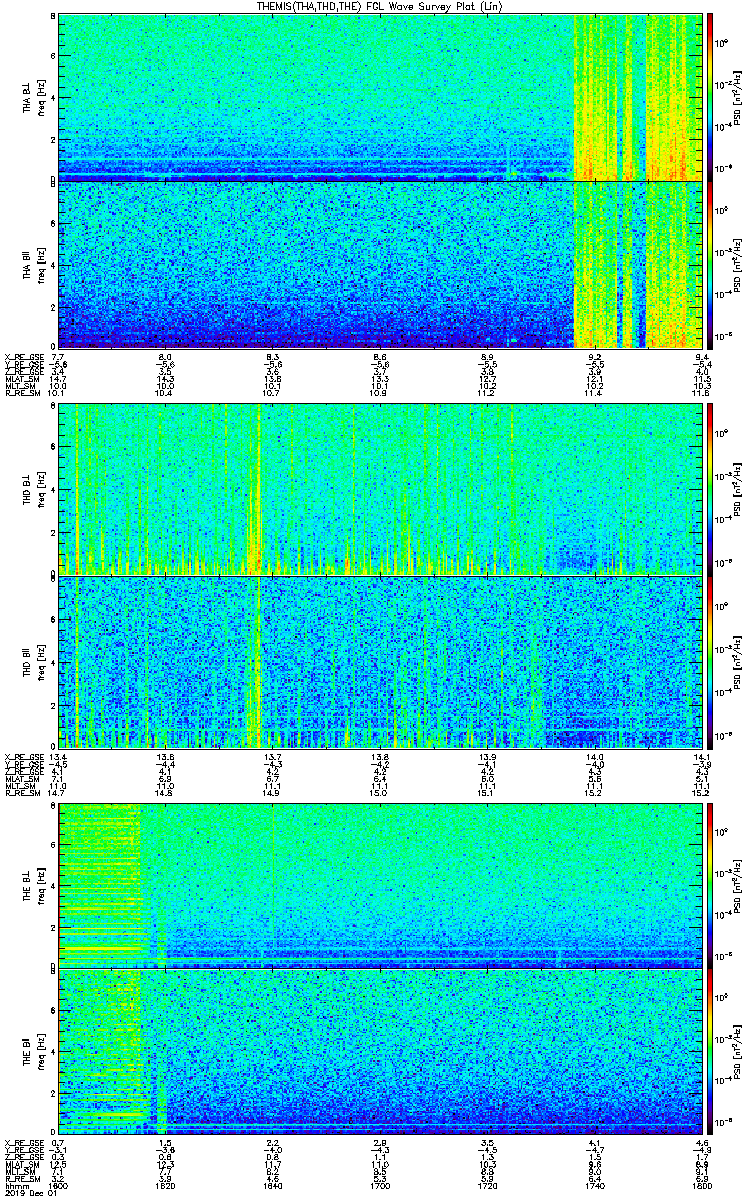This screenshot has height=1200, width=750.
Task: Click the THA B-parallel spectrogram panel
Action: (379, 264)
